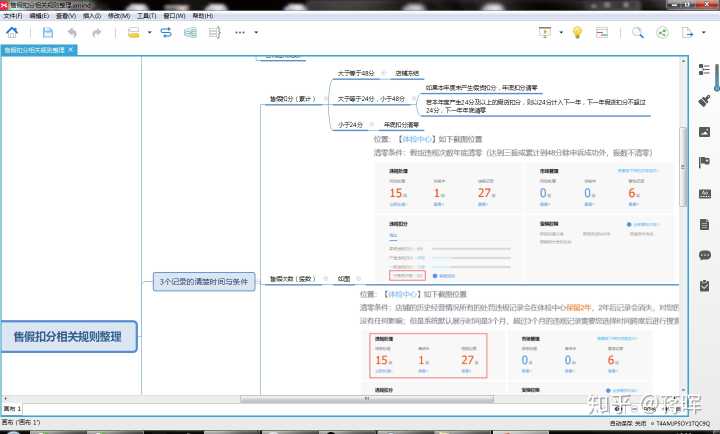This screenshot has height=434, width=720.
Task: Open the Notes panel in right sidebar
Action: (x=704, y=224)
